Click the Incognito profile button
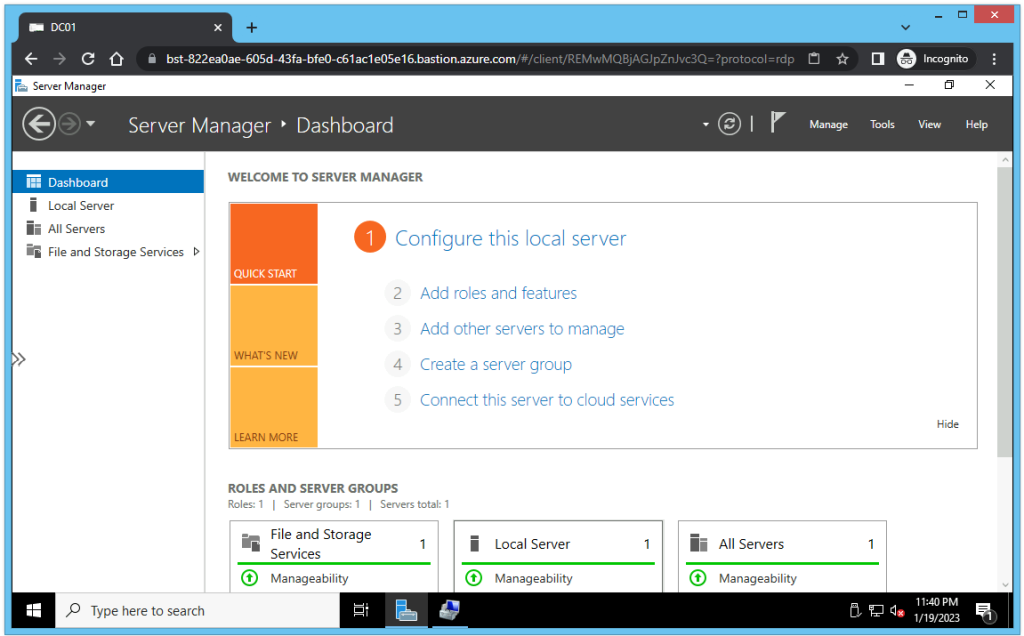 coord(934,59)
